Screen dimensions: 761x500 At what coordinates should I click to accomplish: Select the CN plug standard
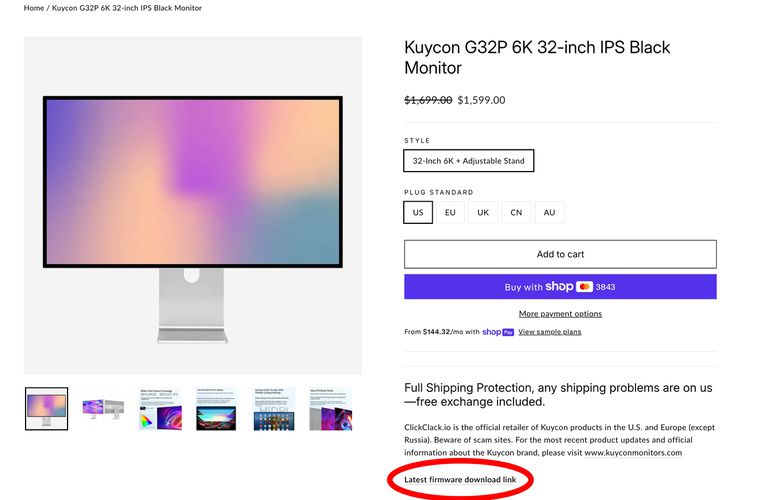516,213
